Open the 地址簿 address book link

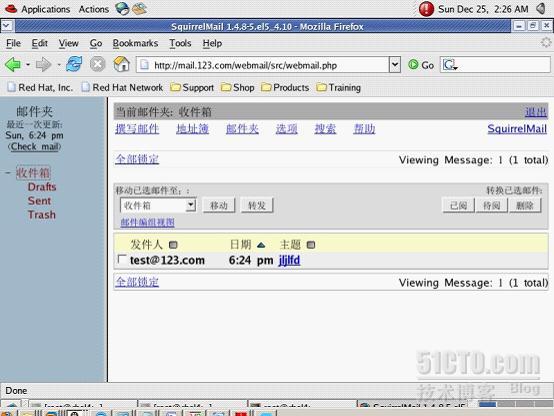point(193,129)
